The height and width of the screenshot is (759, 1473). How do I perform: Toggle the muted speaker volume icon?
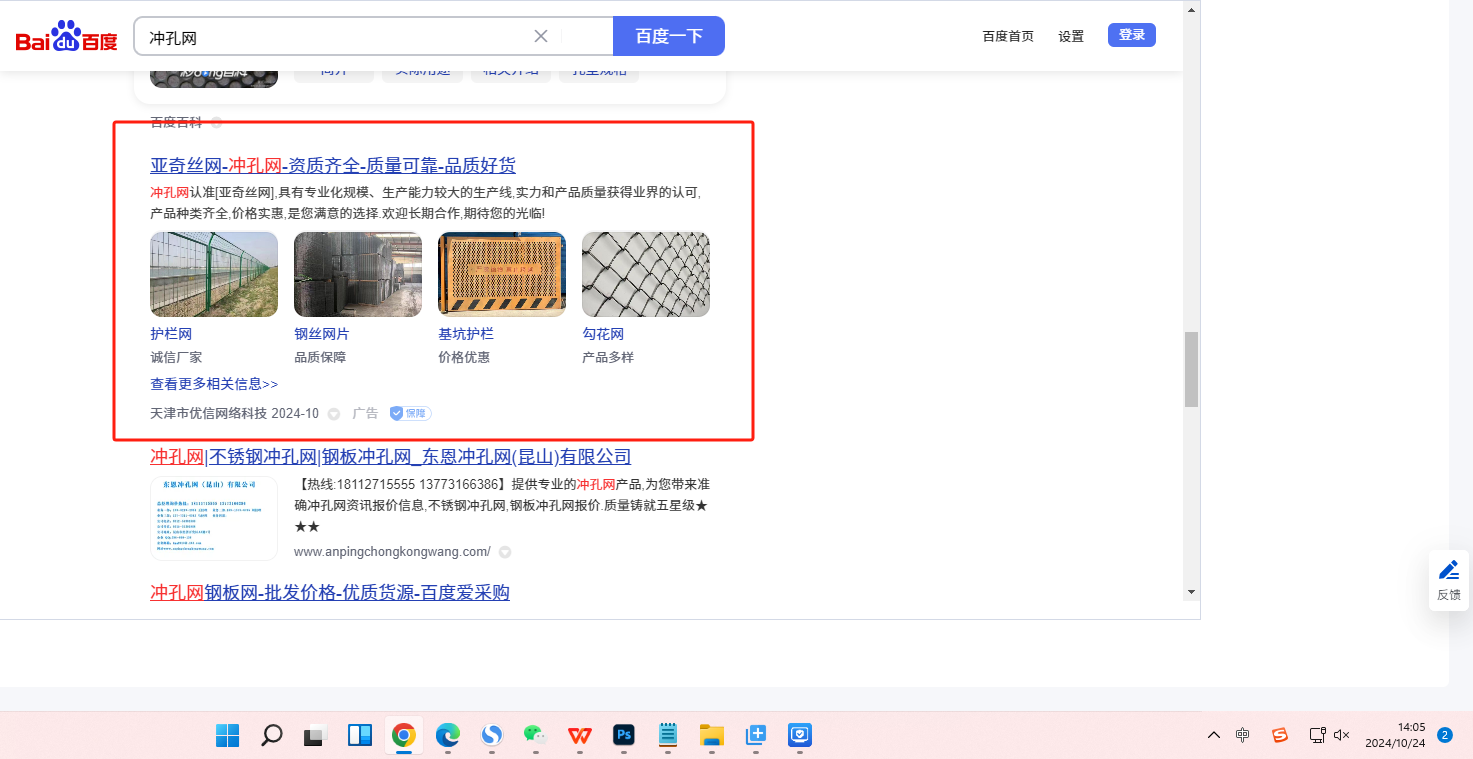click(x=1342, y=735)
